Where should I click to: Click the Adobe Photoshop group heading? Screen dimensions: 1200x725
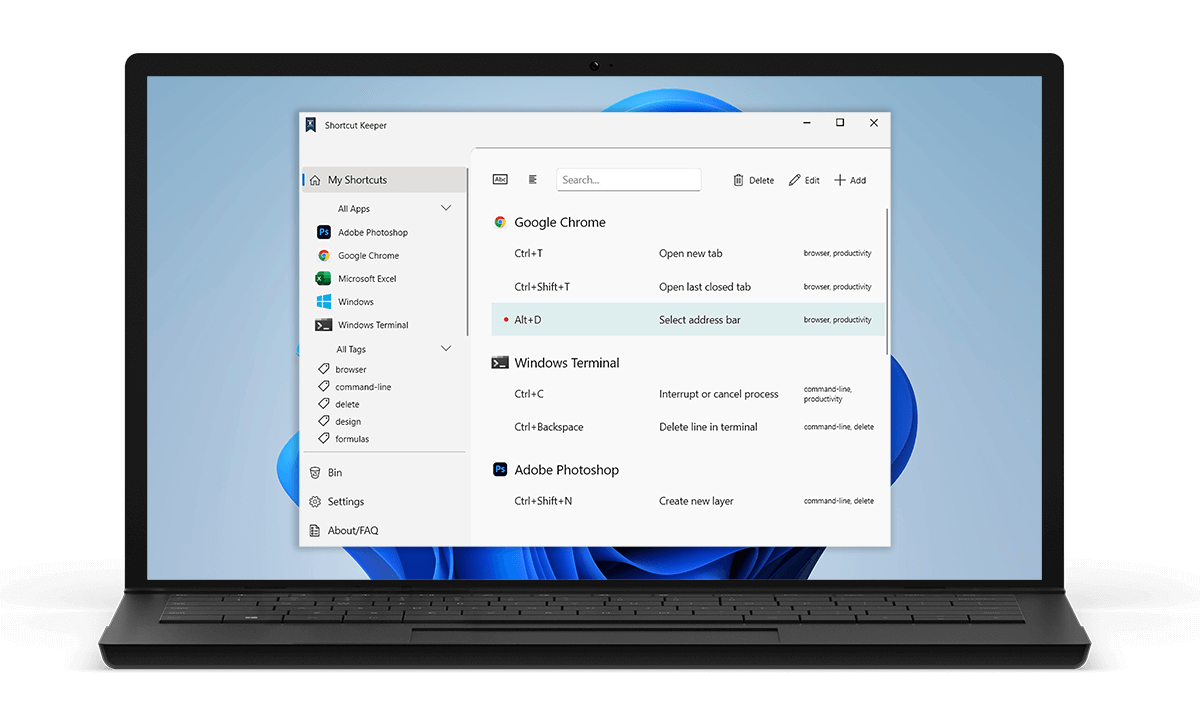point(566,470)
